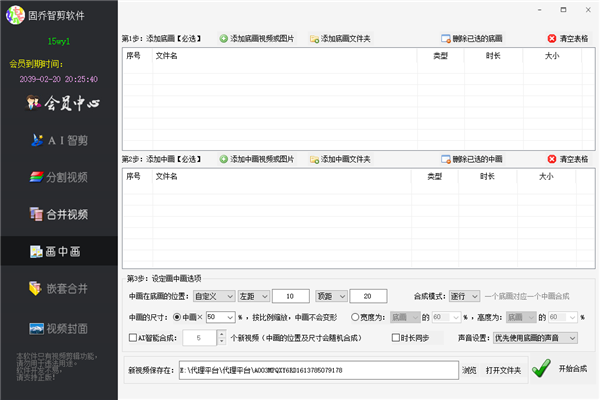Viewport: 600px width, 400px height.
Task: Click the 合并视频 stacked pages icon
Action: 36,214
